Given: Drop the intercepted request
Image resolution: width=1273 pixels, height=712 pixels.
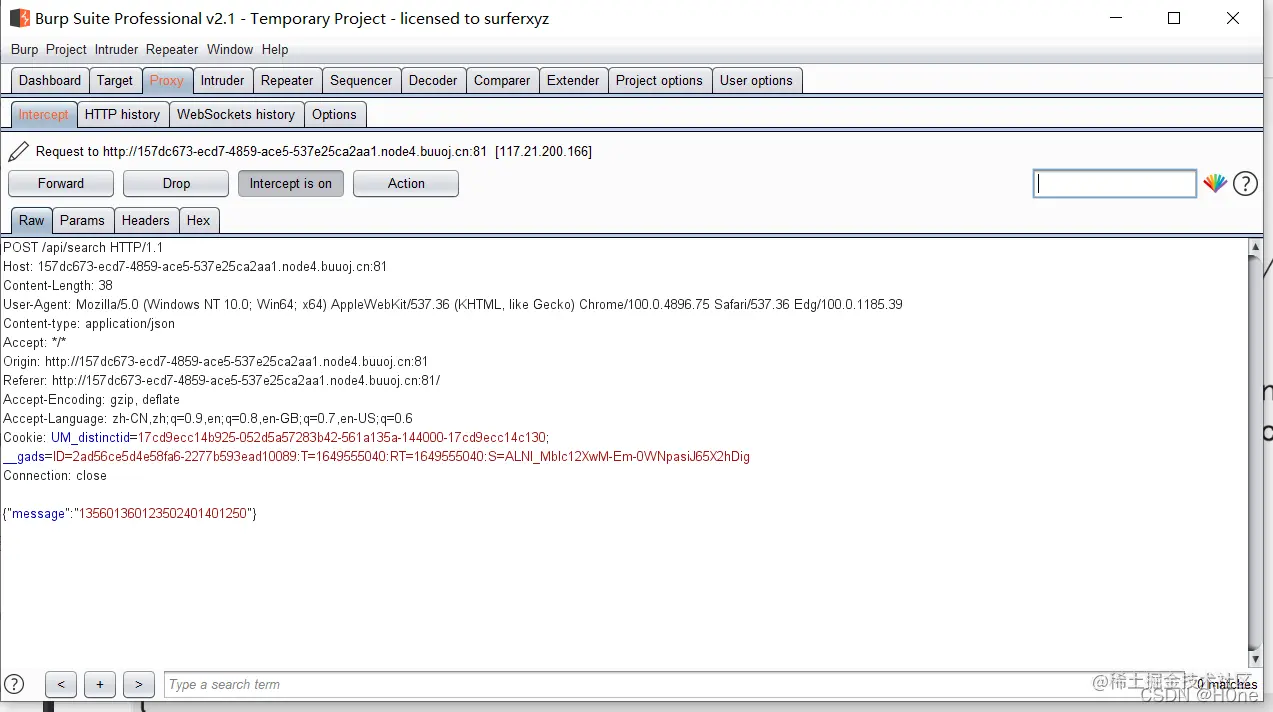Looking at the screenshot, I should [176, 183].
